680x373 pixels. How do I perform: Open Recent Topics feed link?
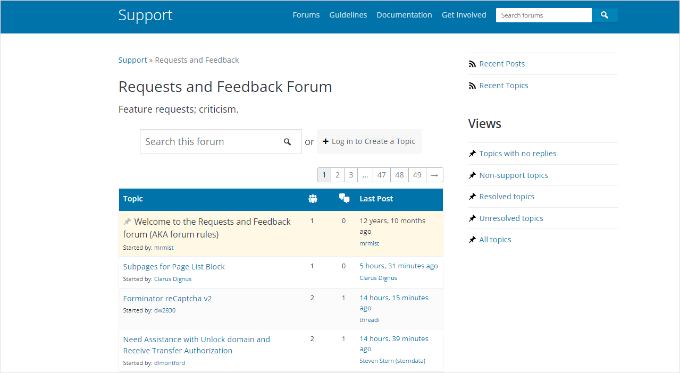(503, 85)
